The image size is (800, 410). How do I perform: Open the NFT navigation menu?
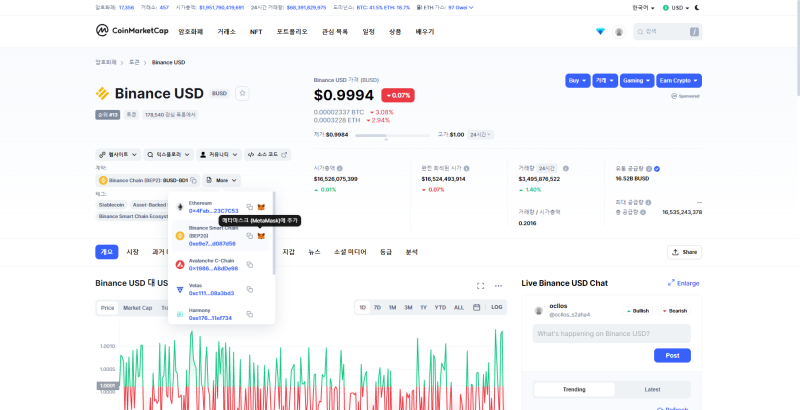coord(256,32)
